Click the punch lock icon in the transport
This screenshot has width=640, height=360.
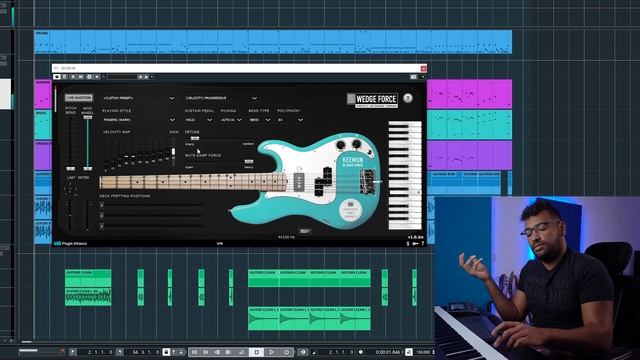166,352
